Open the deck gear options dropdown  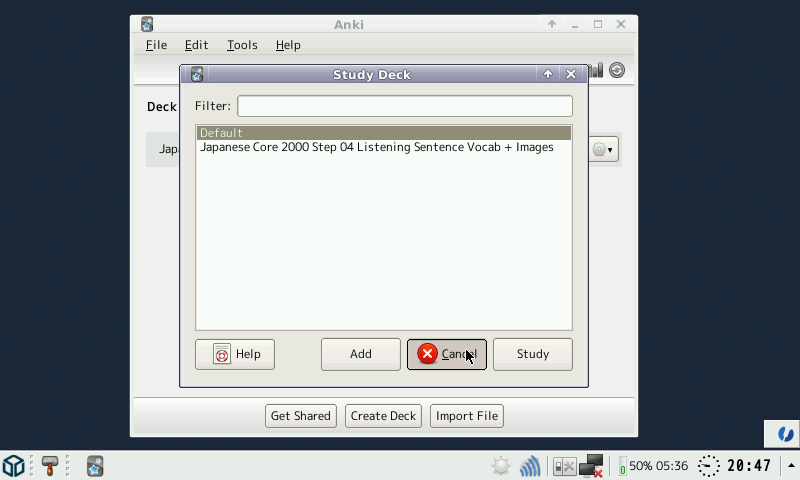[x=604, y=149]
